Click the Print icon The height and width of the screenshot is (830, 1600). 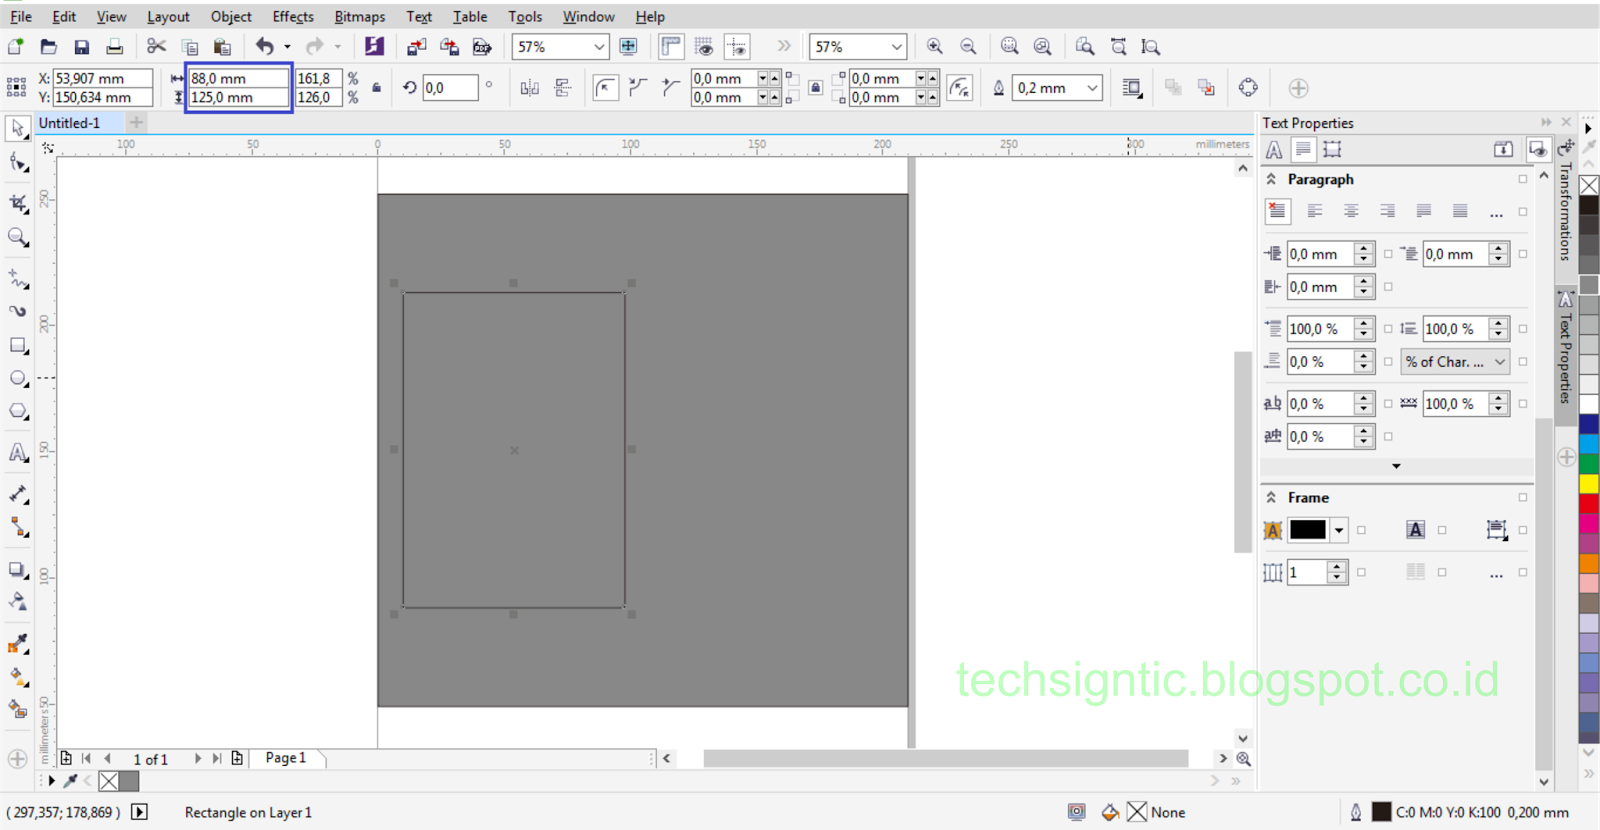pyautogui.click(x=114, y=46)
